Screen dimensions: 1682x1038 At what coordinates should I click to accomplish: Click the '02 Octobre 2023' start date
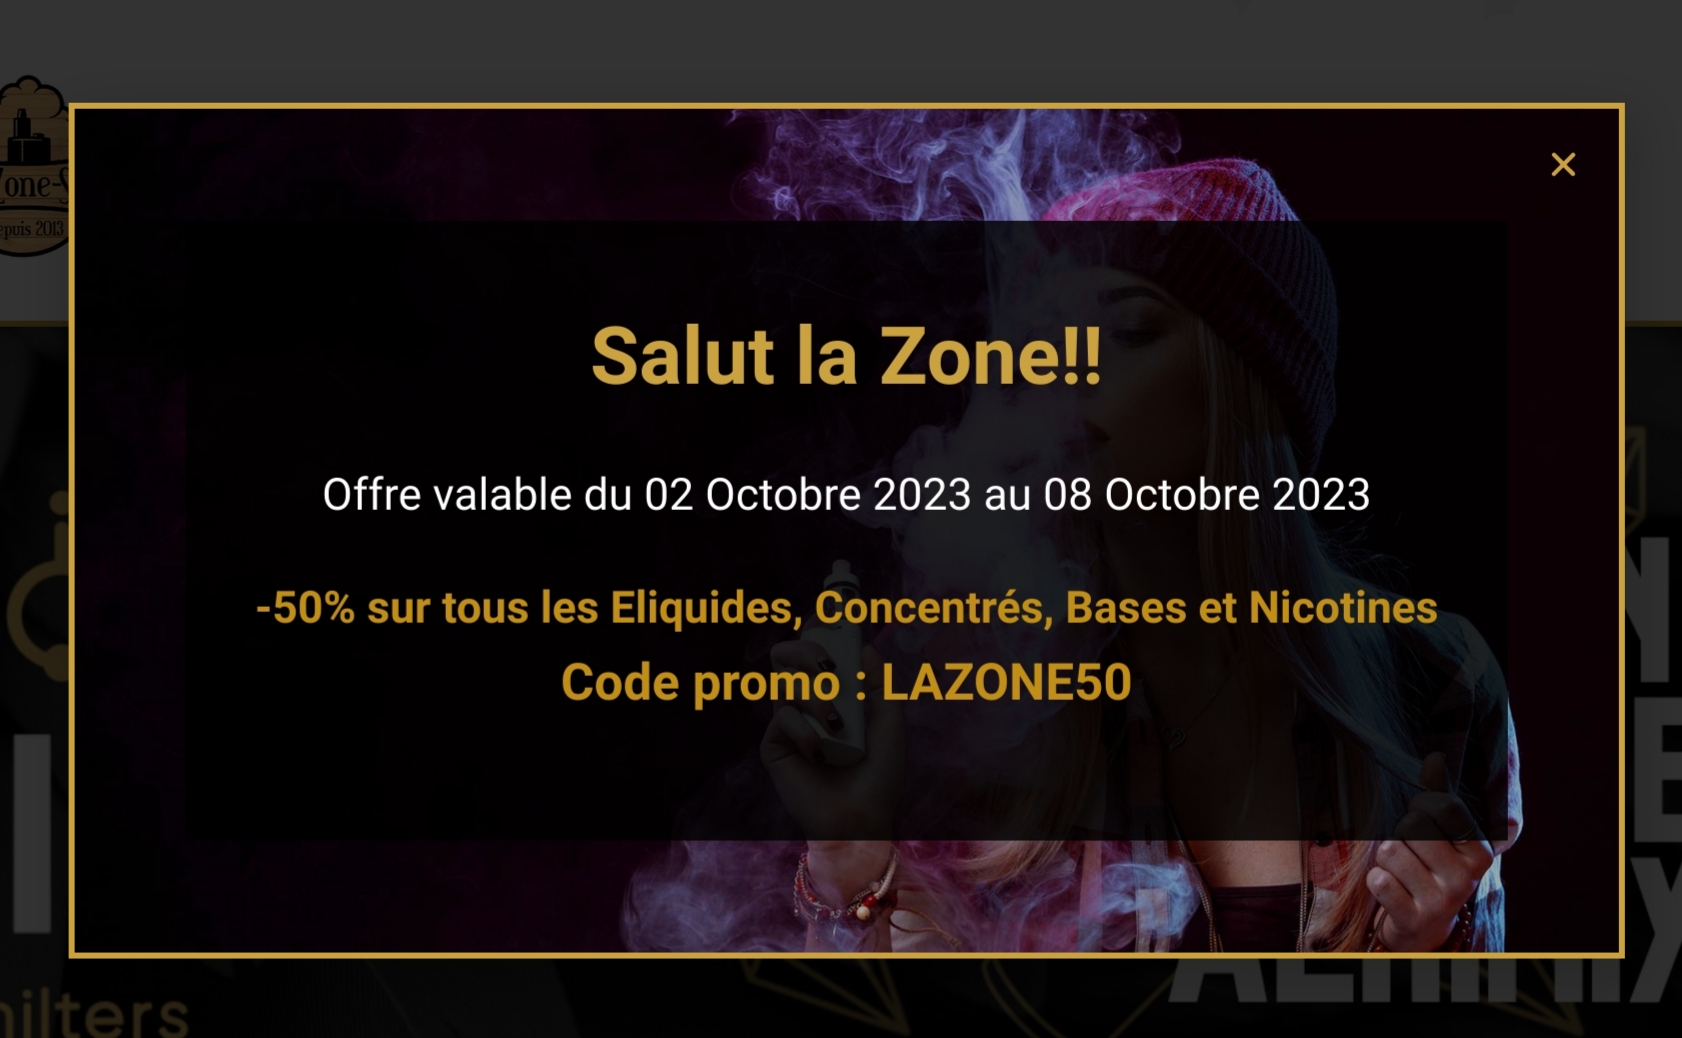[808, 495]
